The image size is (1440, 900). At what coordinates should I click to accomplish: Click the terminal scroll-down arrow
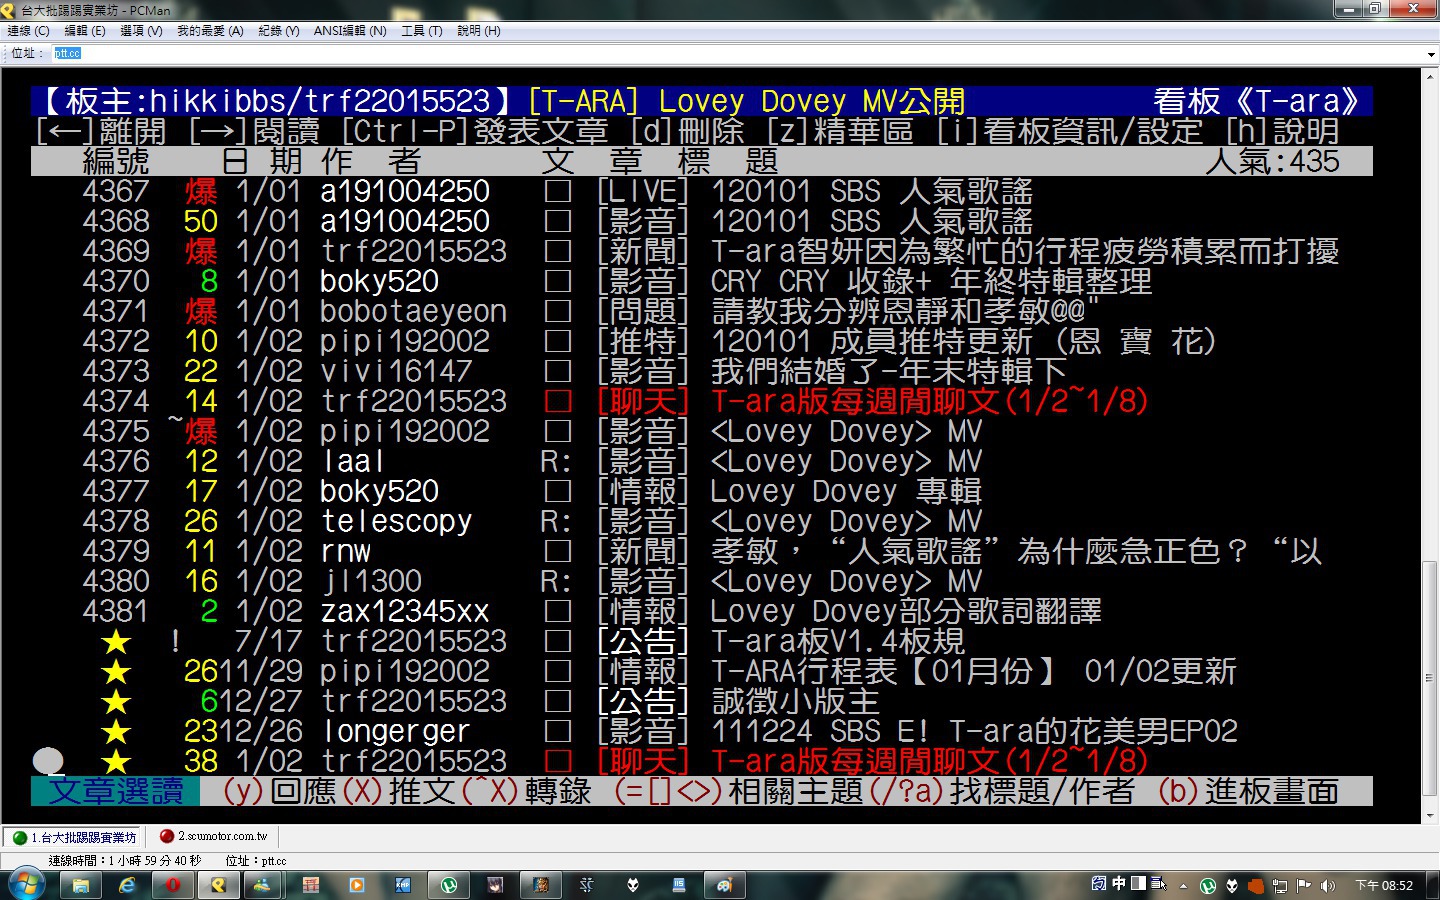(1429, 816)
